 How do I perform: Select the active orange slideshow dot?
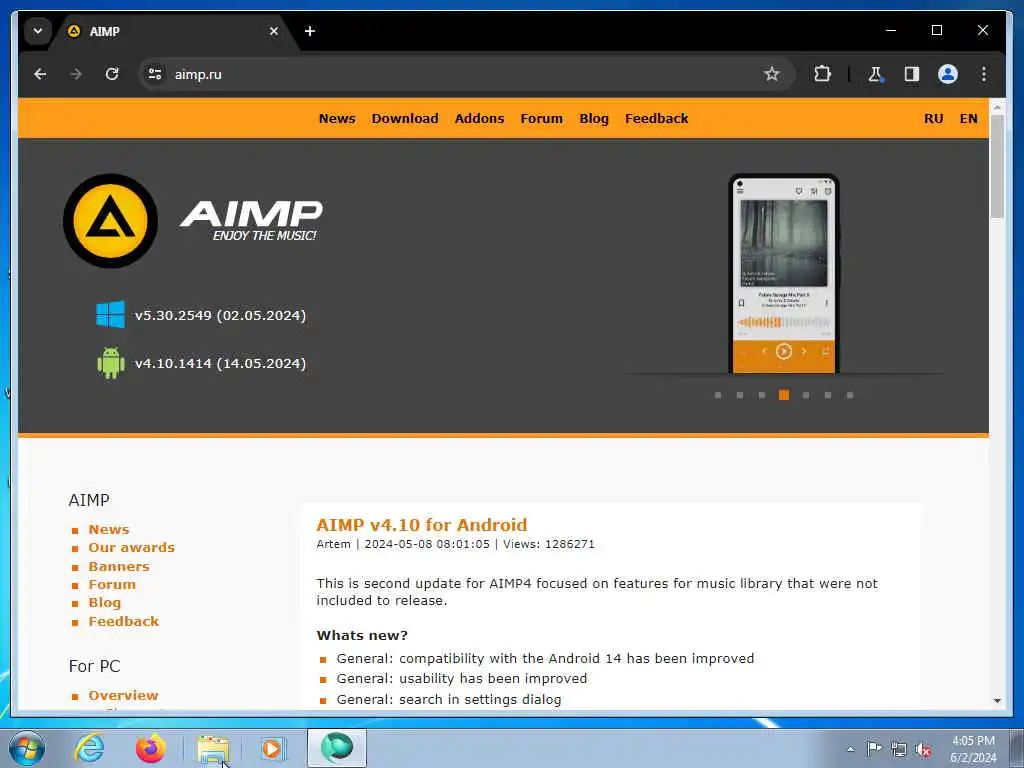784,395
